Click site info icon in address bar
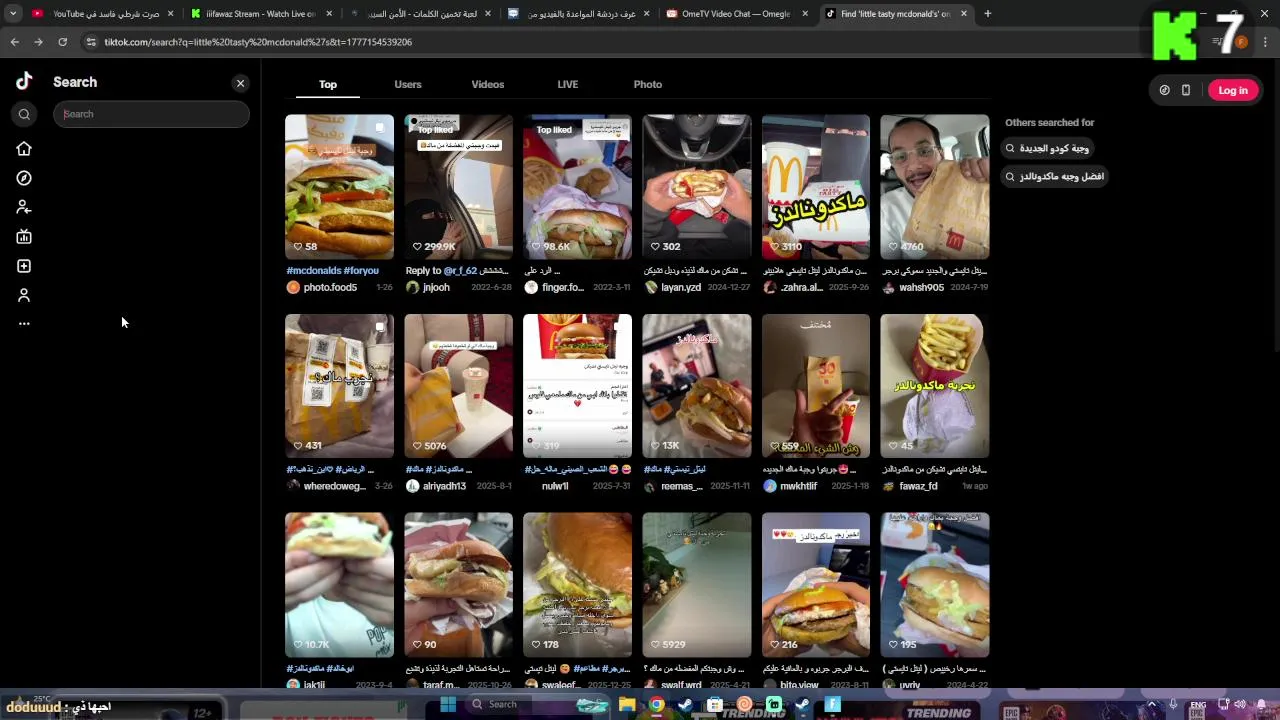 coord(90,42)
